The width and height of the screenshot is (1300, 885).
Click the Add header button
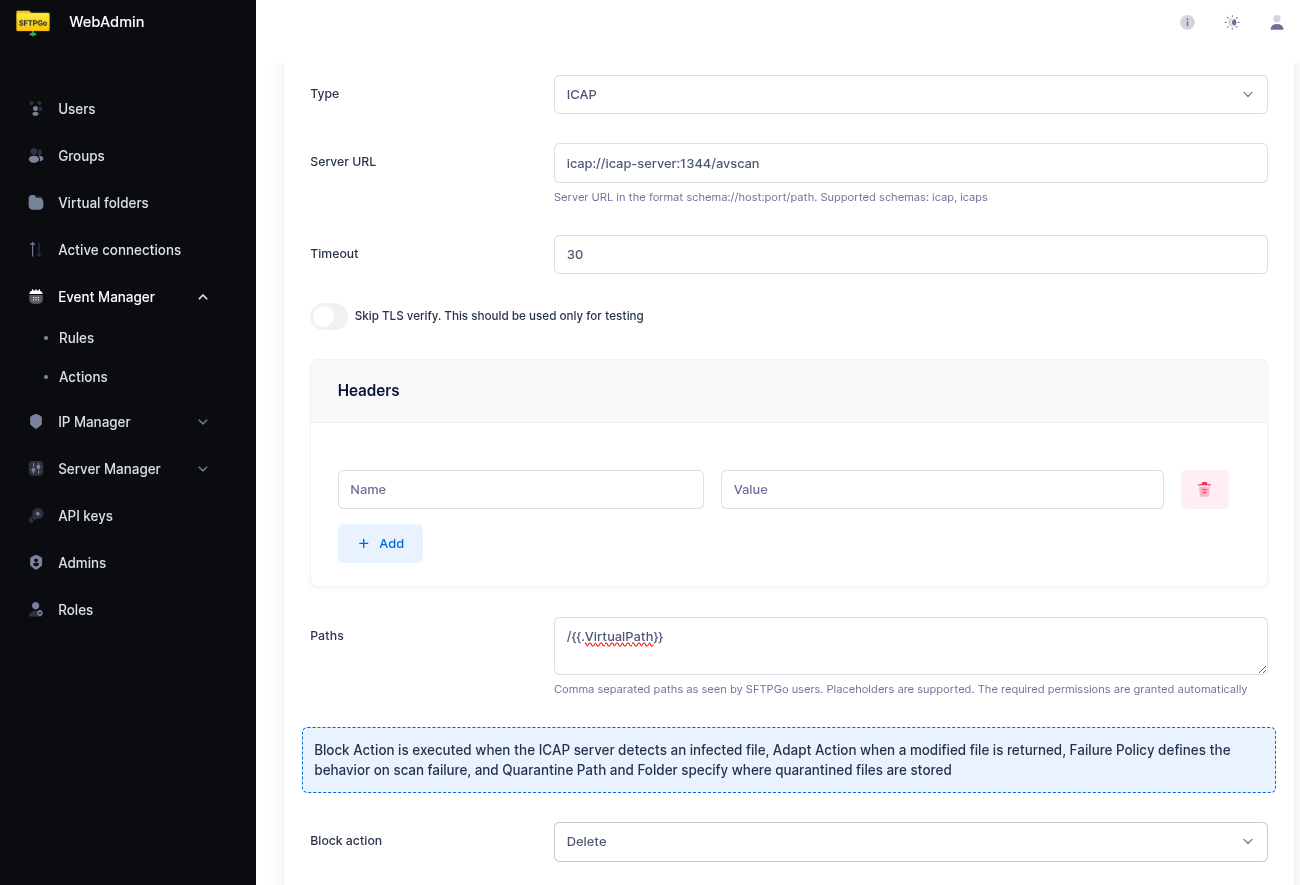[x=380, y=544]
